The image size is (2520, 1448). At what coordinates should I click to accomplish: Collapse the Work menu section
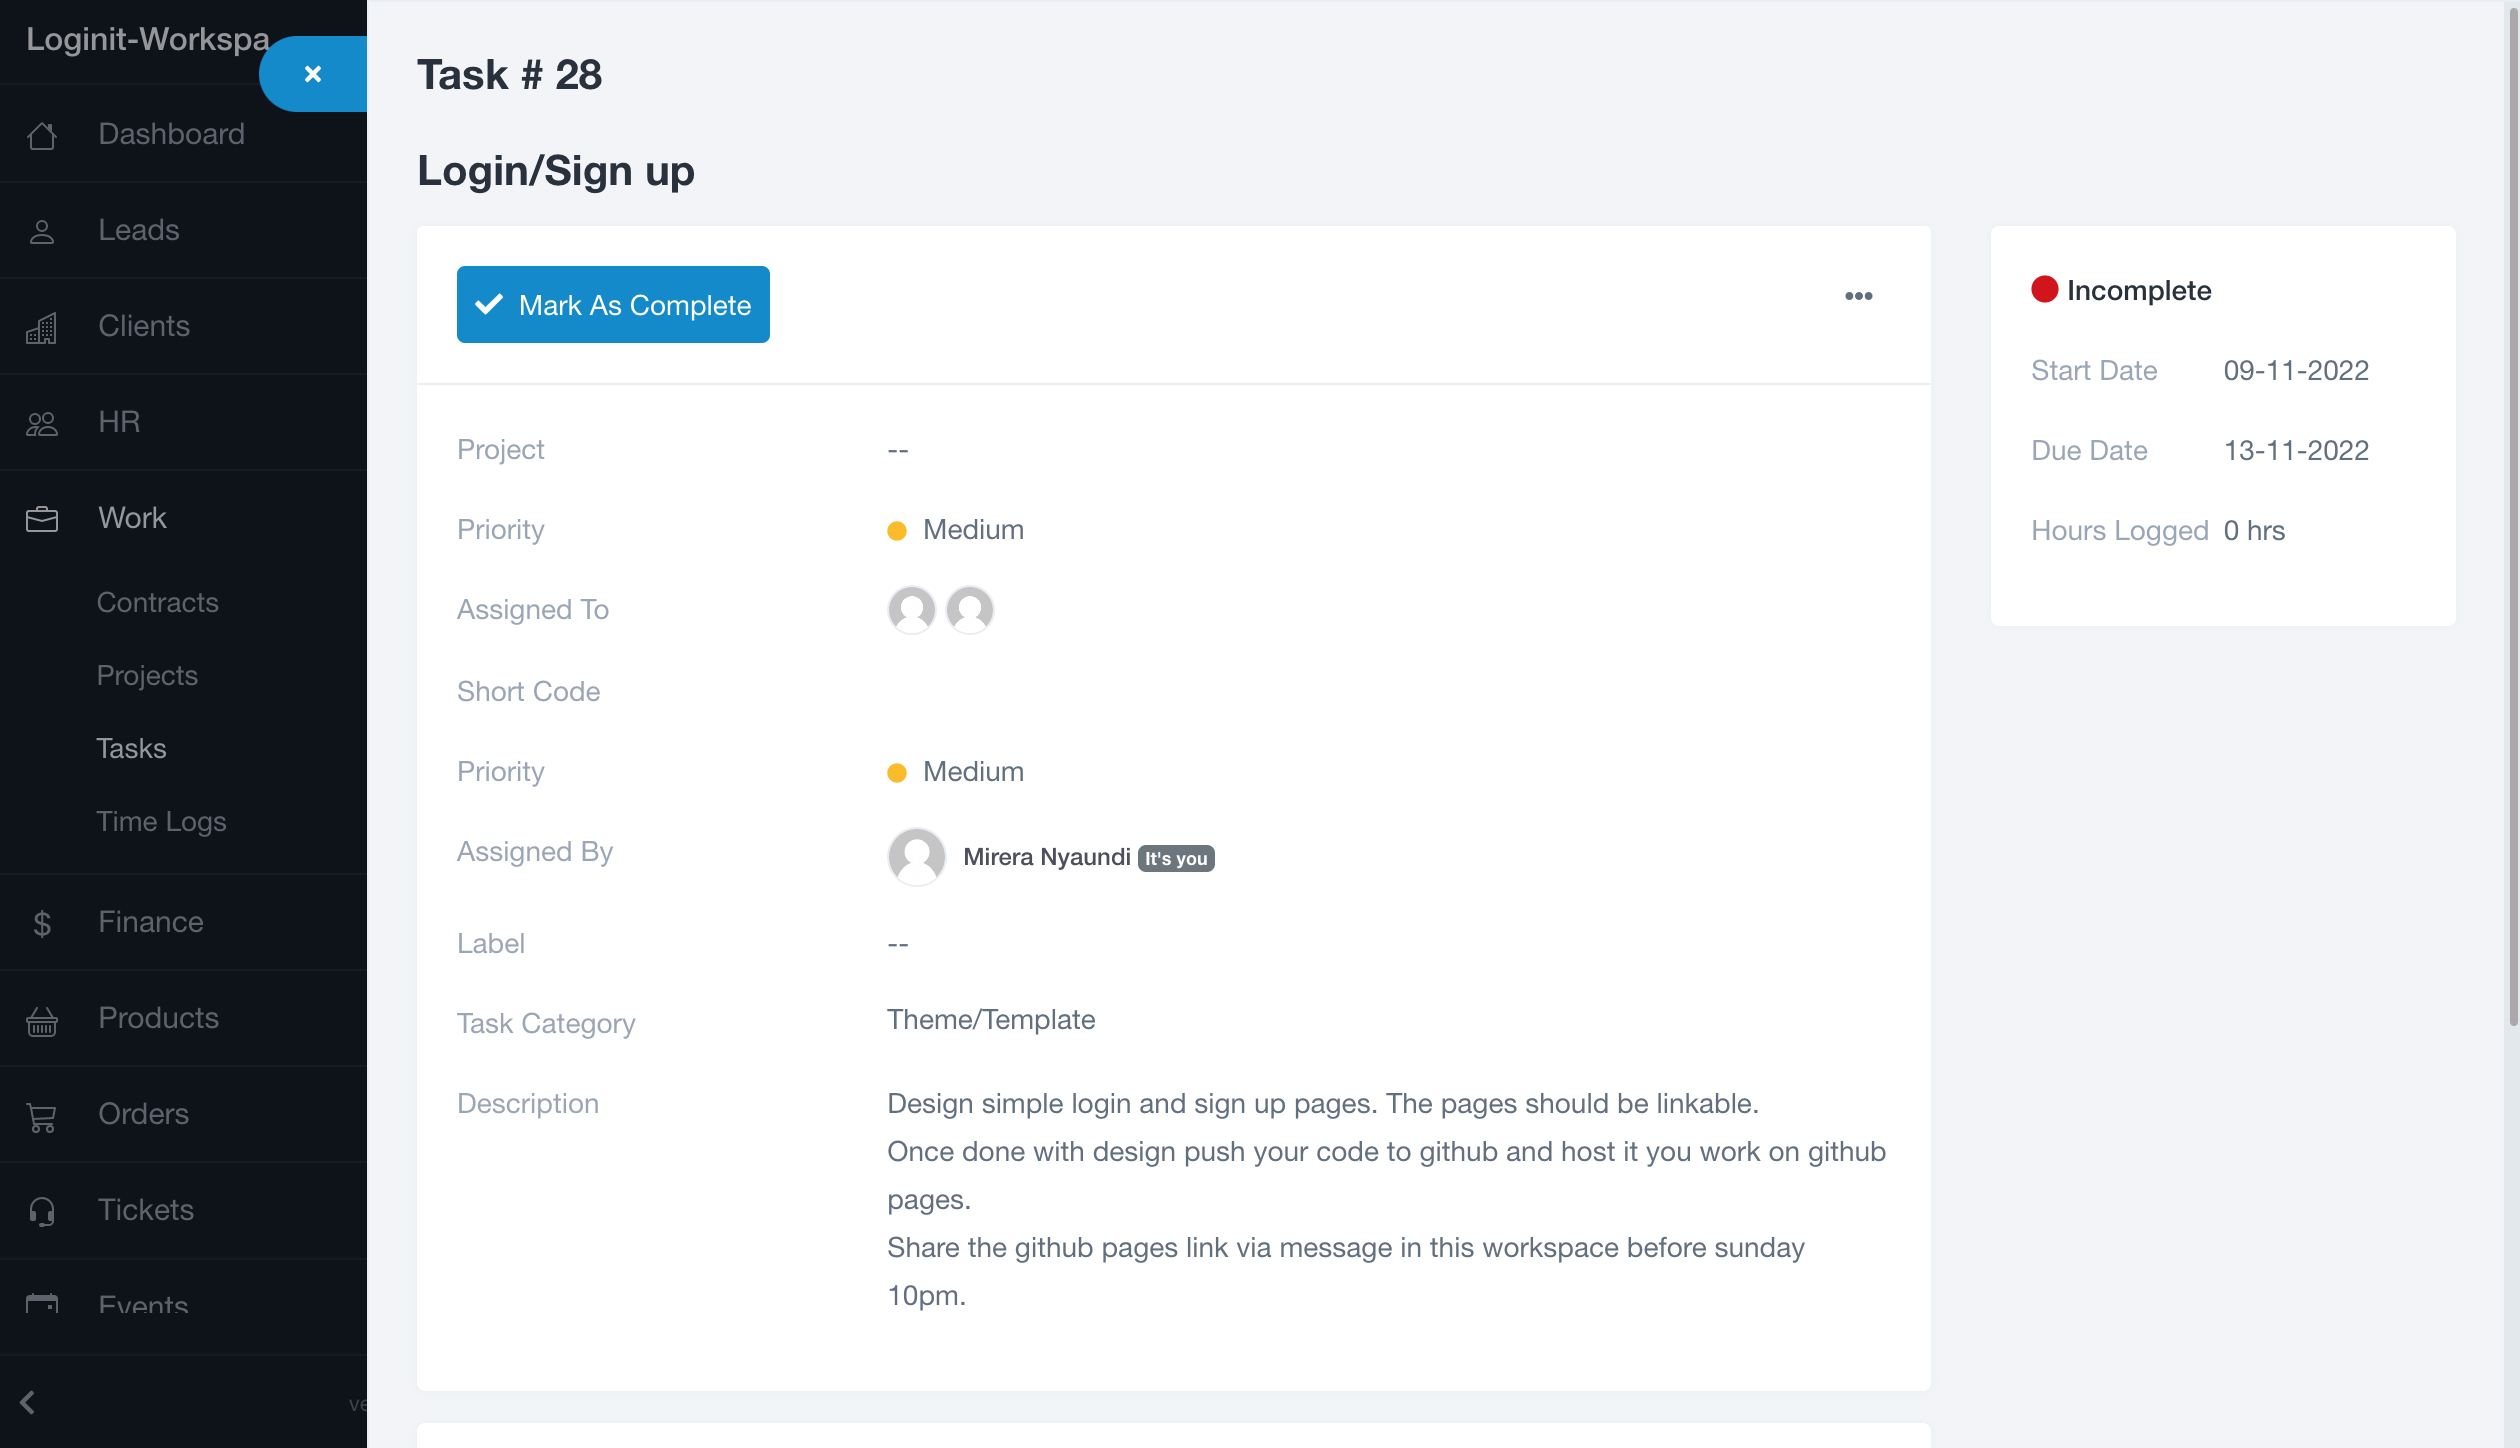click(132, 518)
